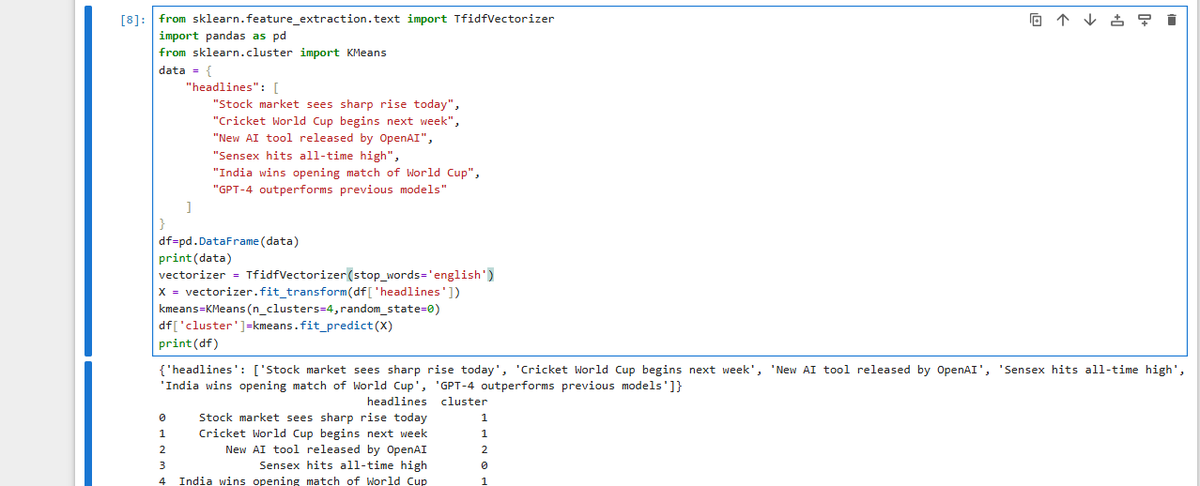Move the cell up with the arrow icon

pos(1062,20)
